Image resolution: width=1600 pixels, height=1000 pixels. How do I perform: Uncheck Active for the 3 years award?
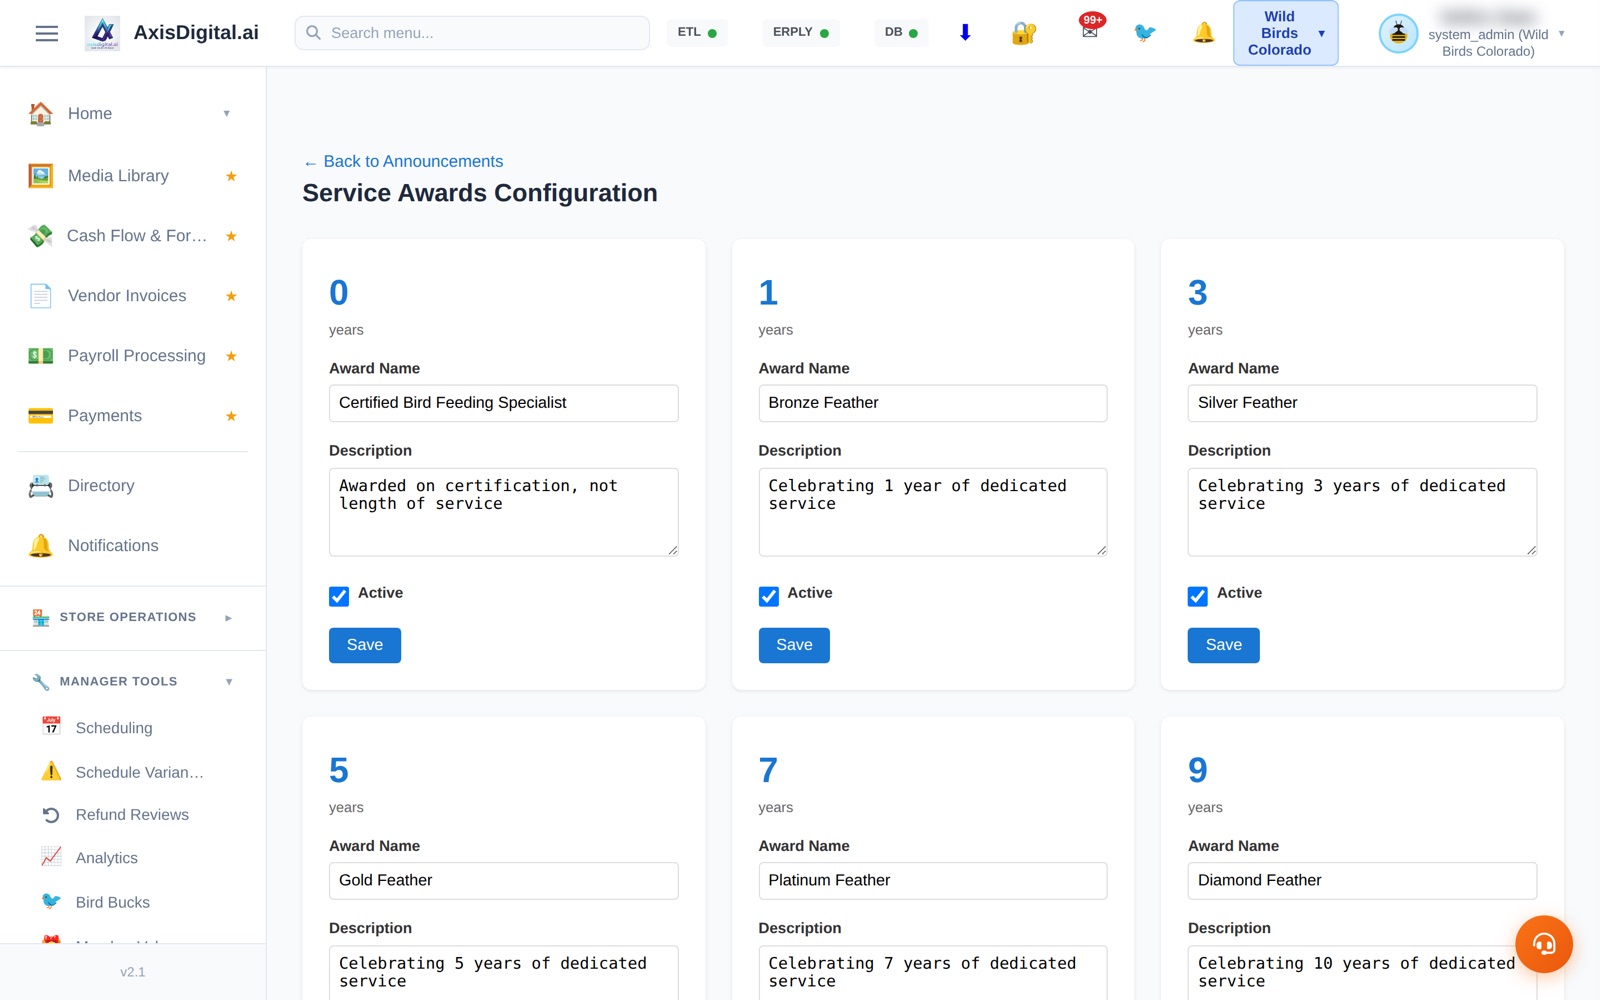click(1198, 596)
